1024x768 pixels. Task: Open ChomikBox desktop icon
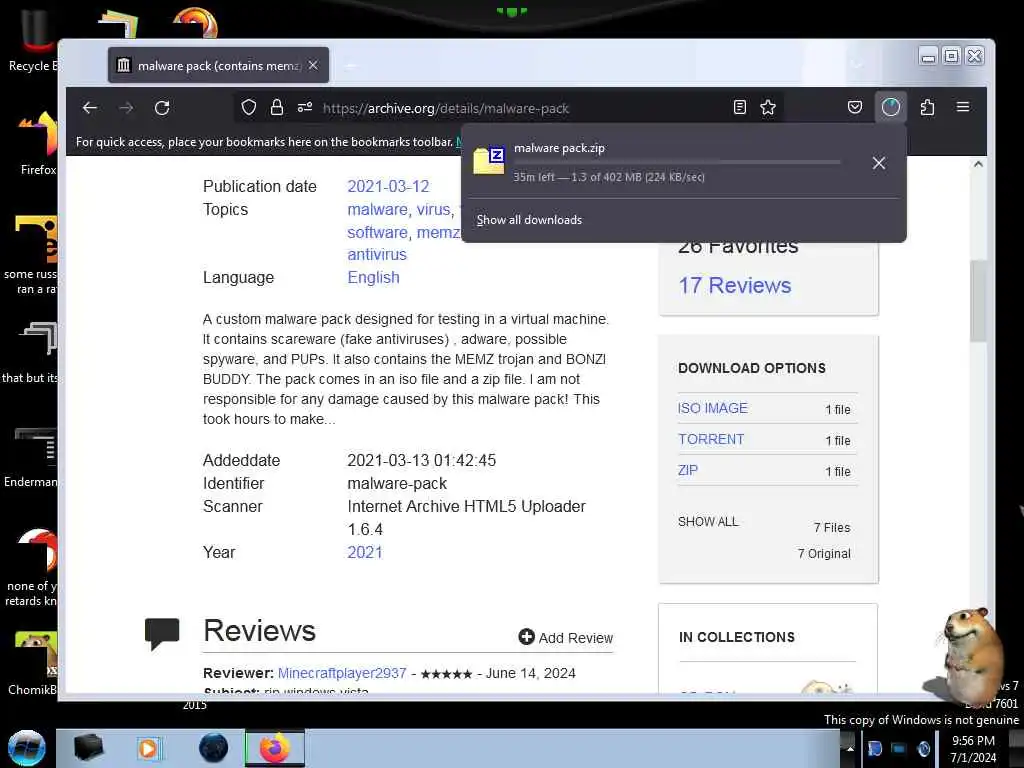pyautogui.click(x=34, y=664)
